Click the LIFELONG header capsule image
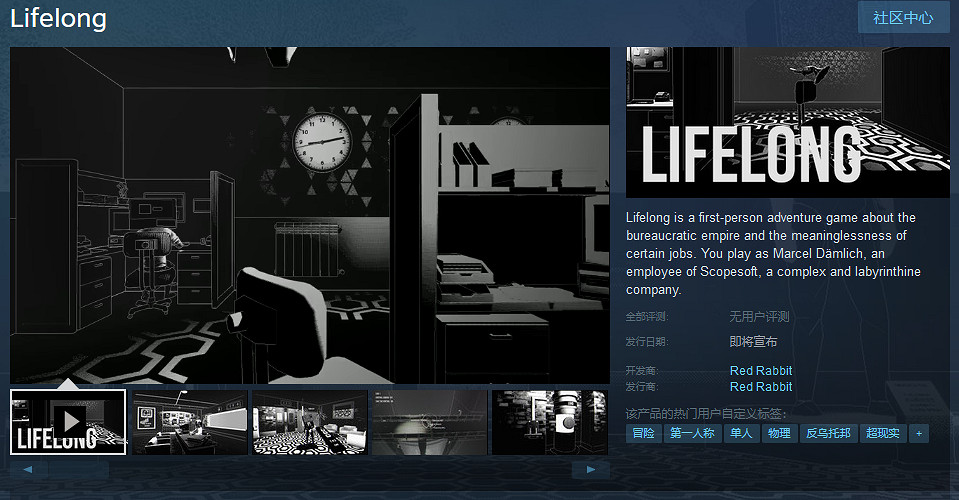This screenshot has width=959, height=500. [x=788, y=122]
